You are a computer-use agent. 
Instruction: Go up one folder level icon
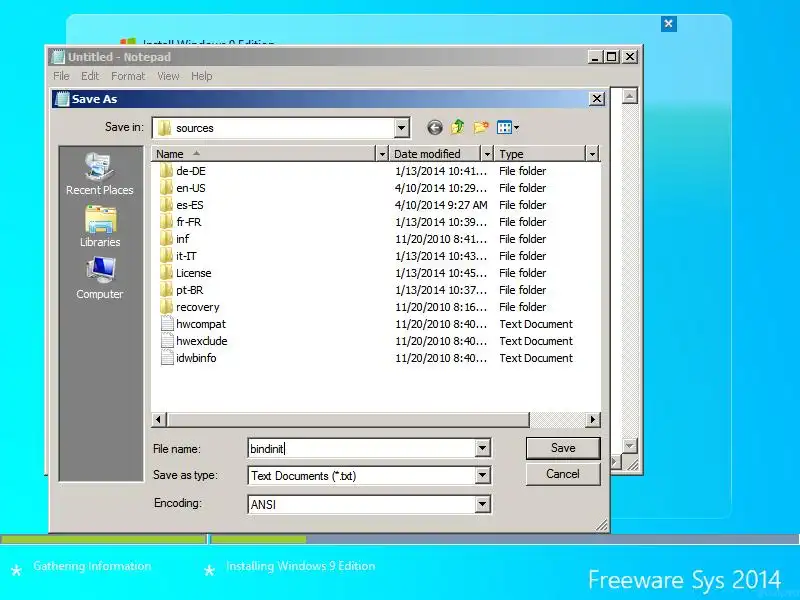click(458, 127)
